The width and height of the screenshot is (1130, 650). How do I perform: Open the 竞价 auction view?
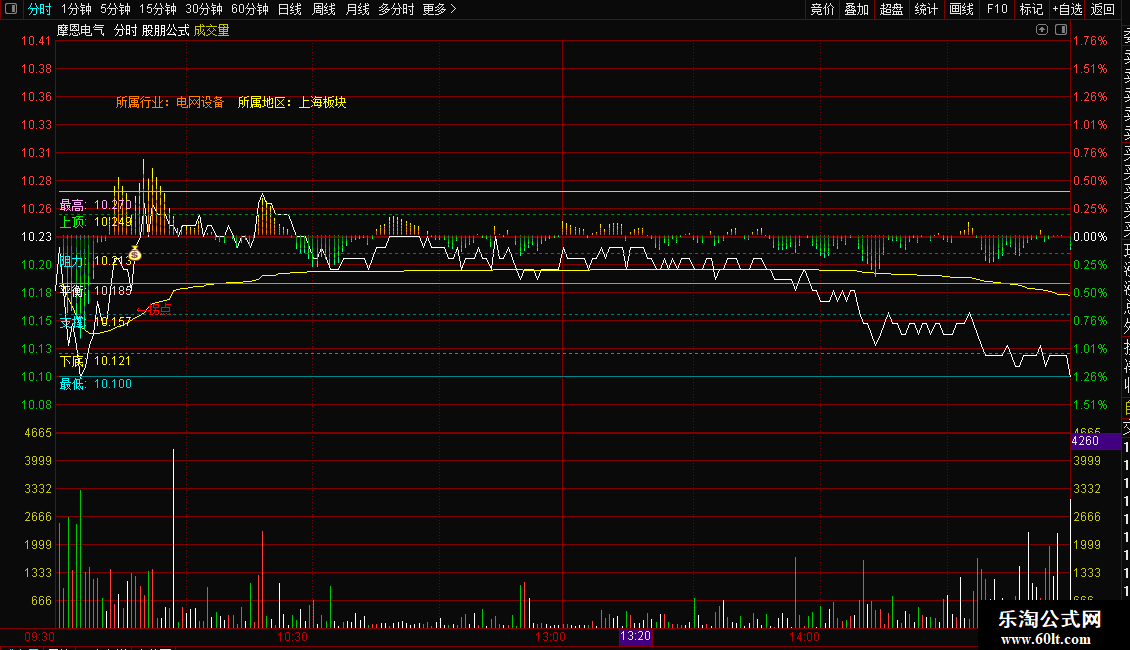click(x=822, y=9)
